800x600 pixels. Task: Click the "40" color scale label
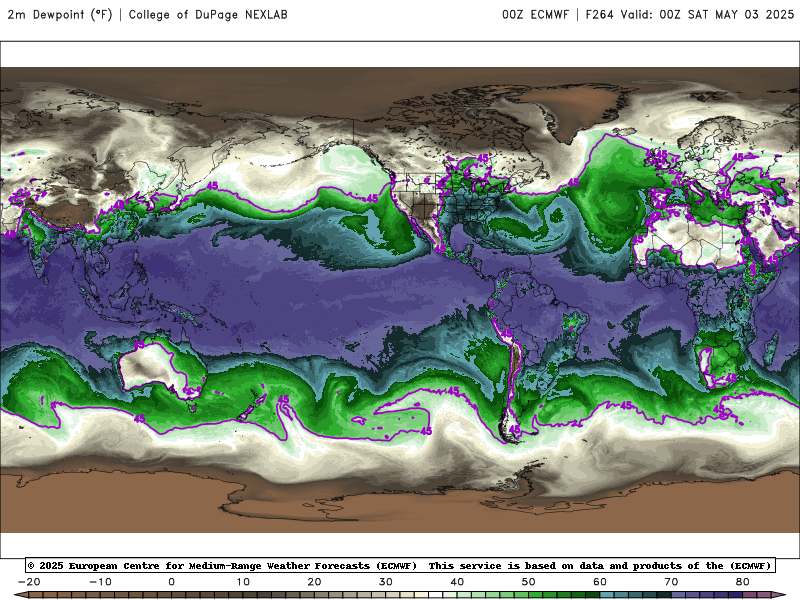457,582
